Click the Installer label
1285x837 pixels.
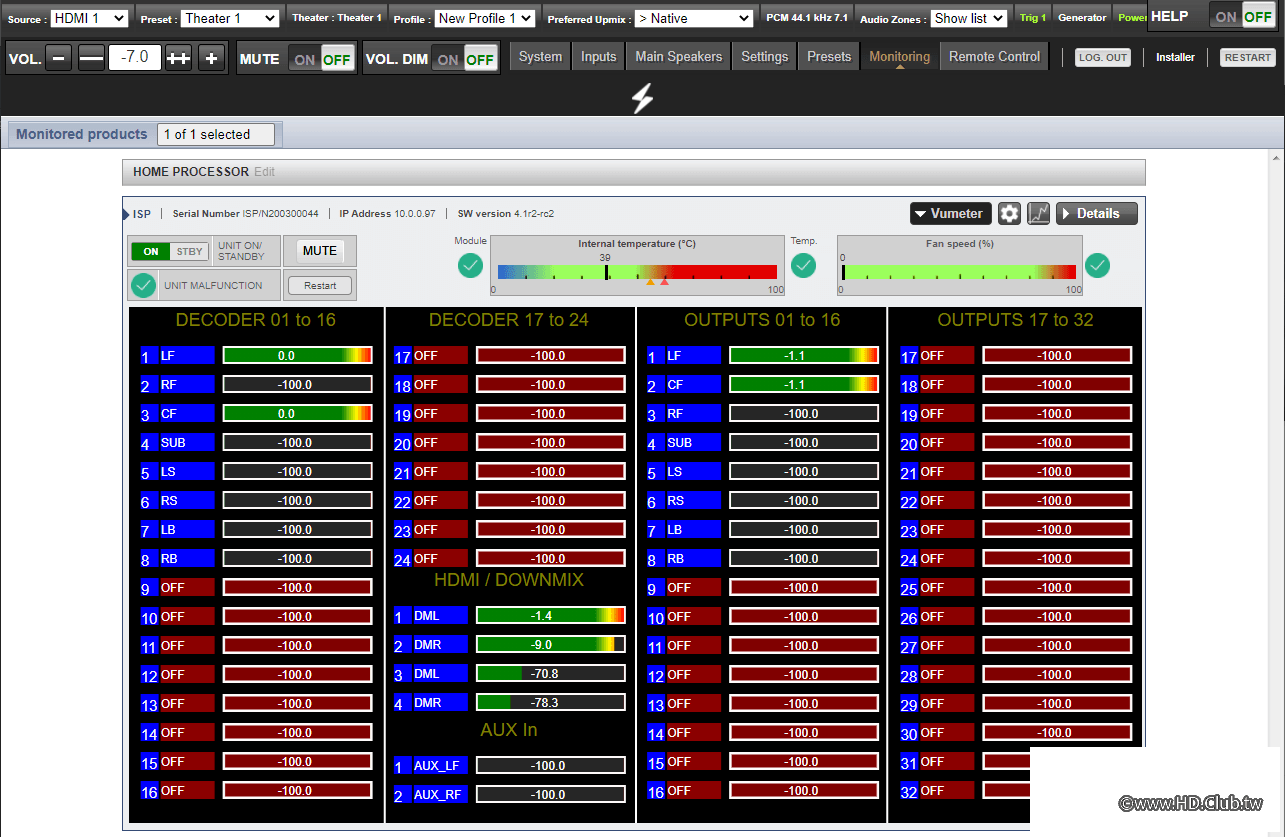click(x=1175, y=58)
